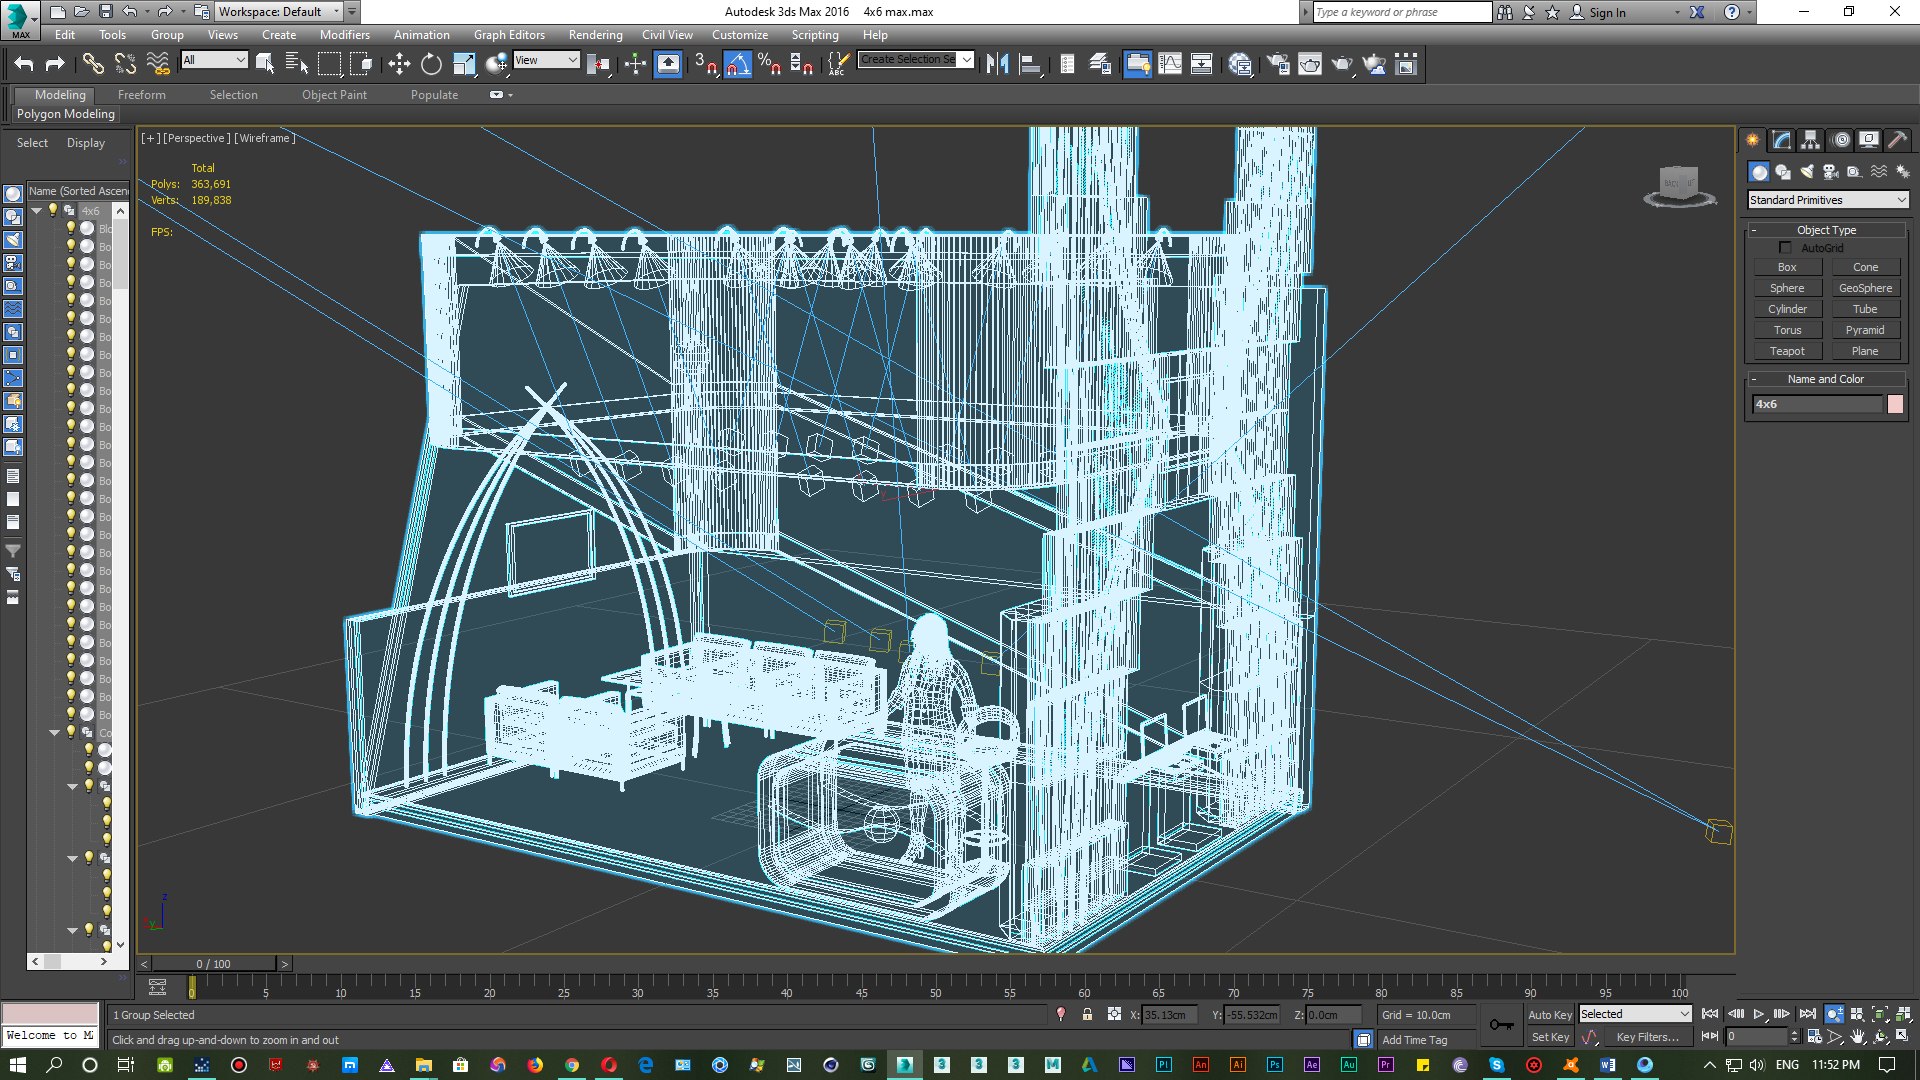Image resolution: width=1920 pixels, height=1080 pixels.
Task: Toggle Percent Snap in the toolbar
Action: pyautogui.click(x=769, y=65)
